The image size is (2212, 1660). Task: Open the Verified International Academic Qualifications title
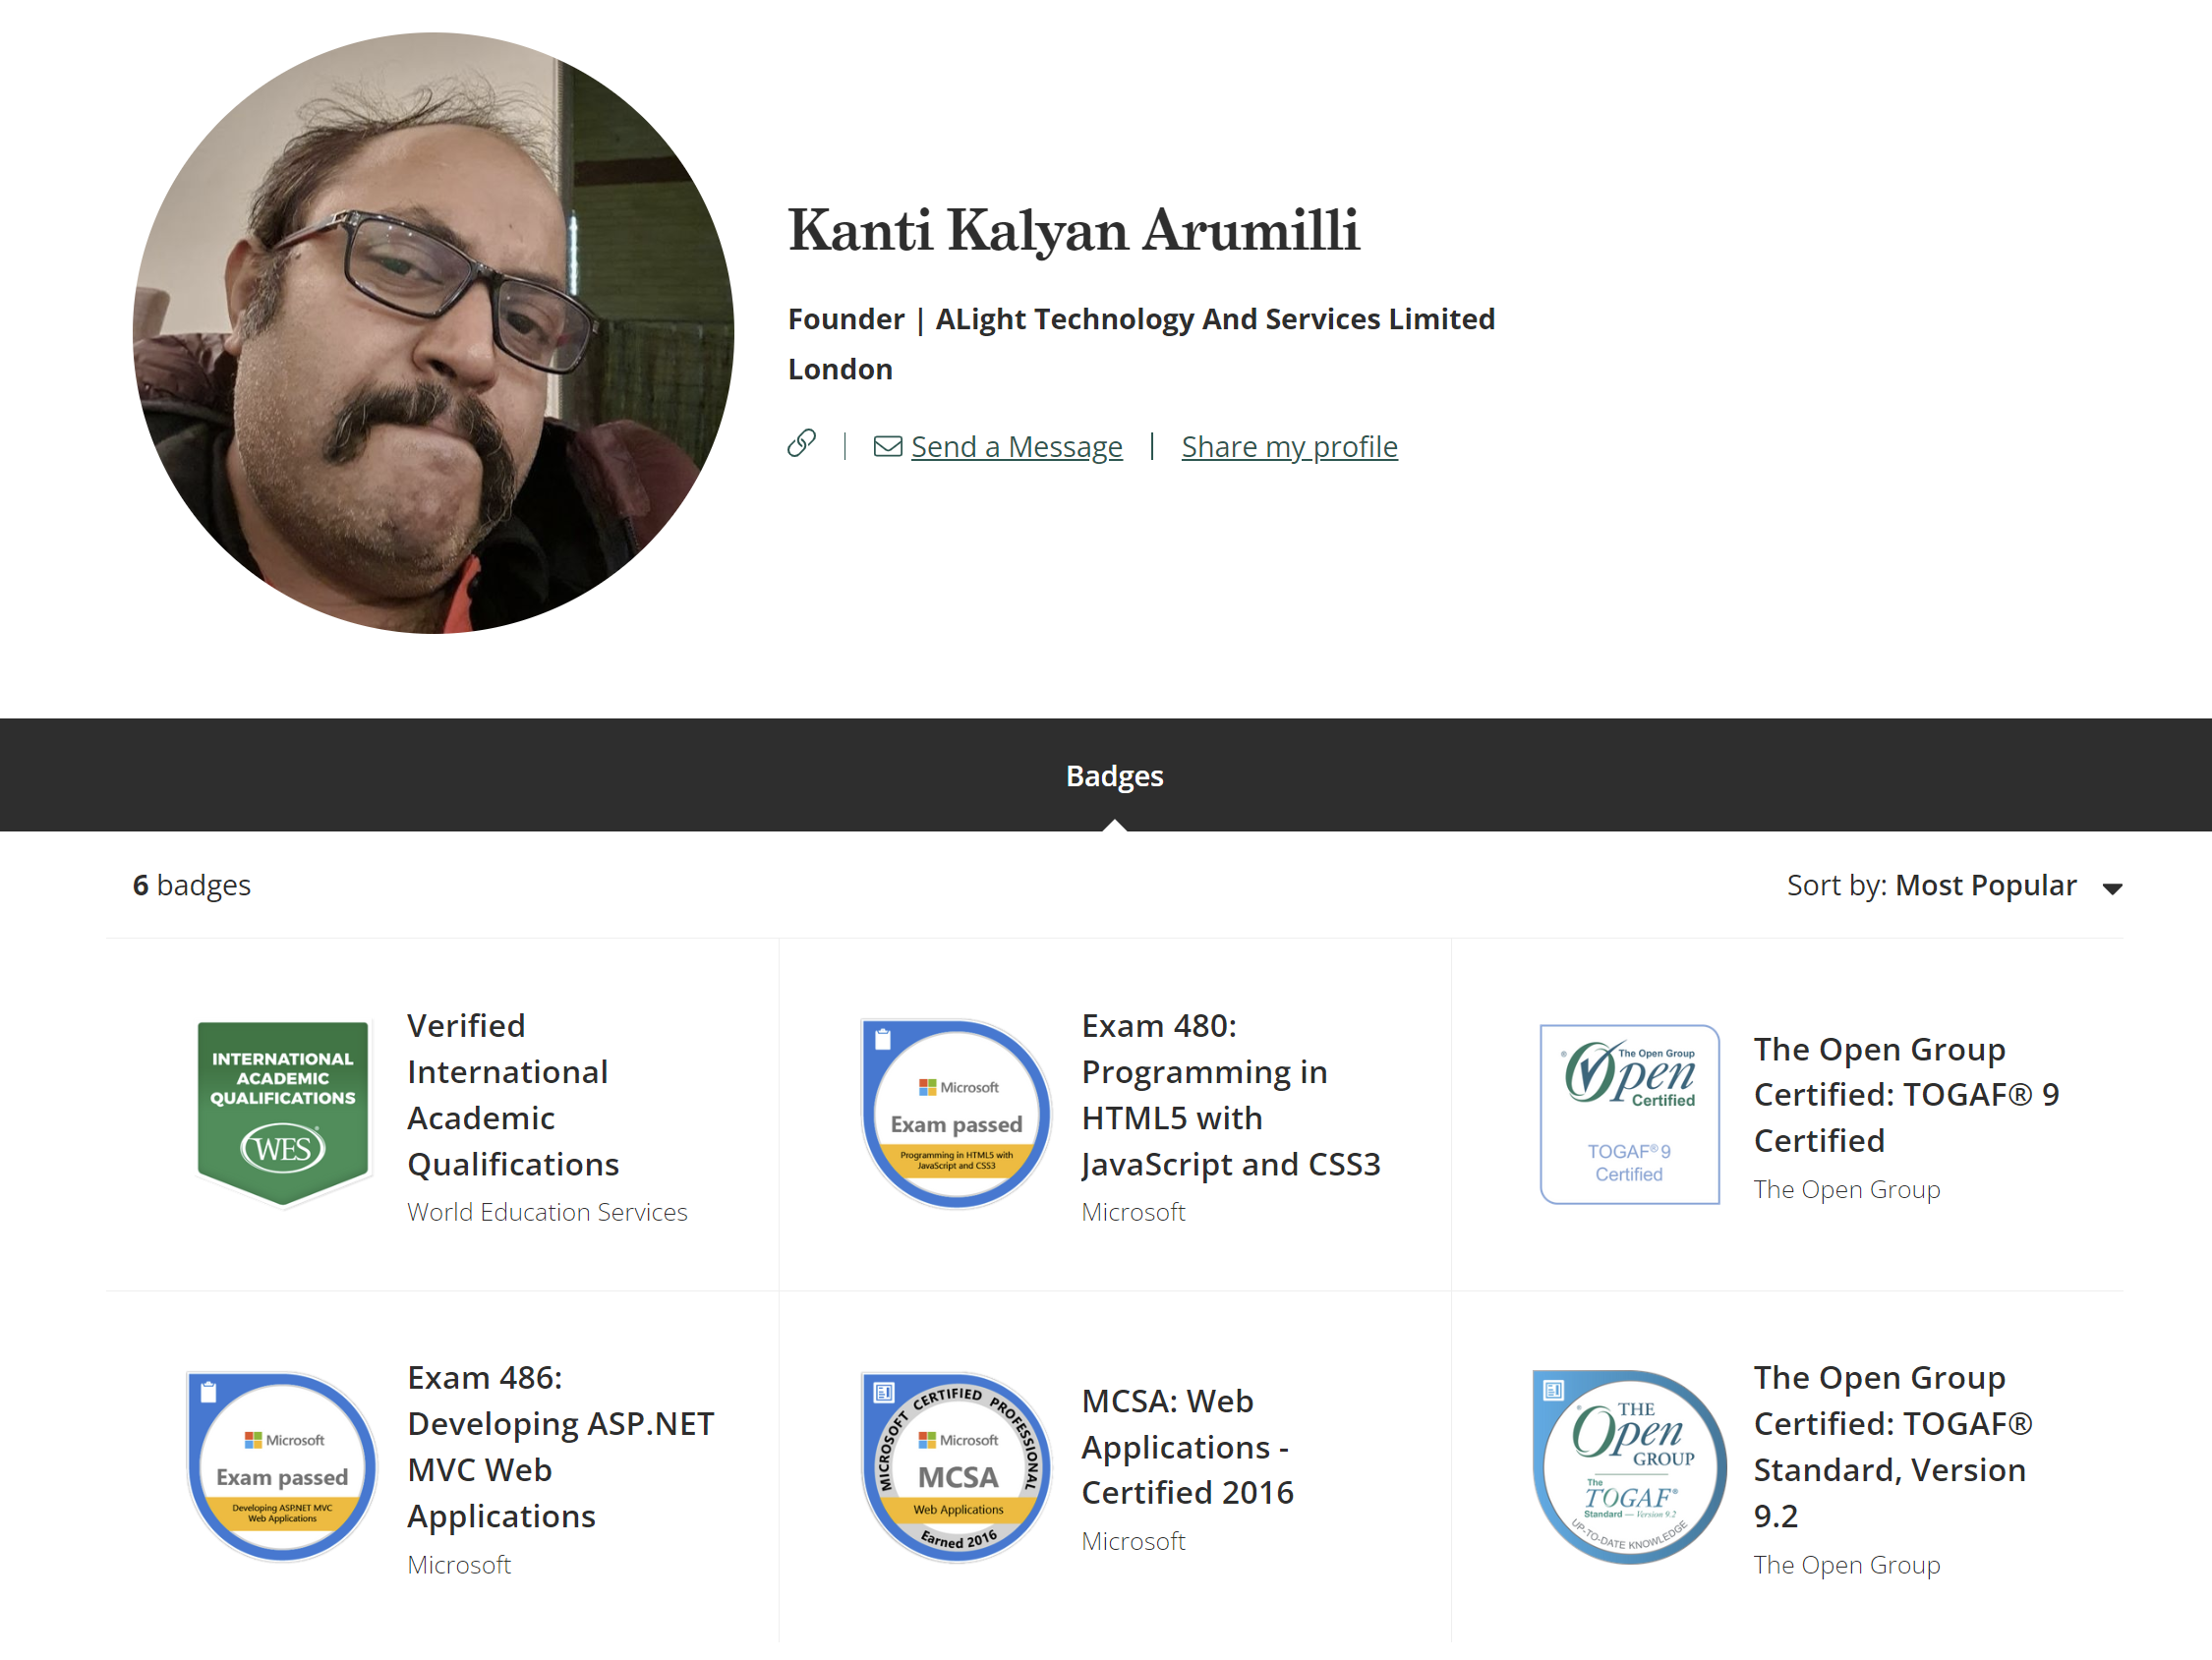[512, 1094]
